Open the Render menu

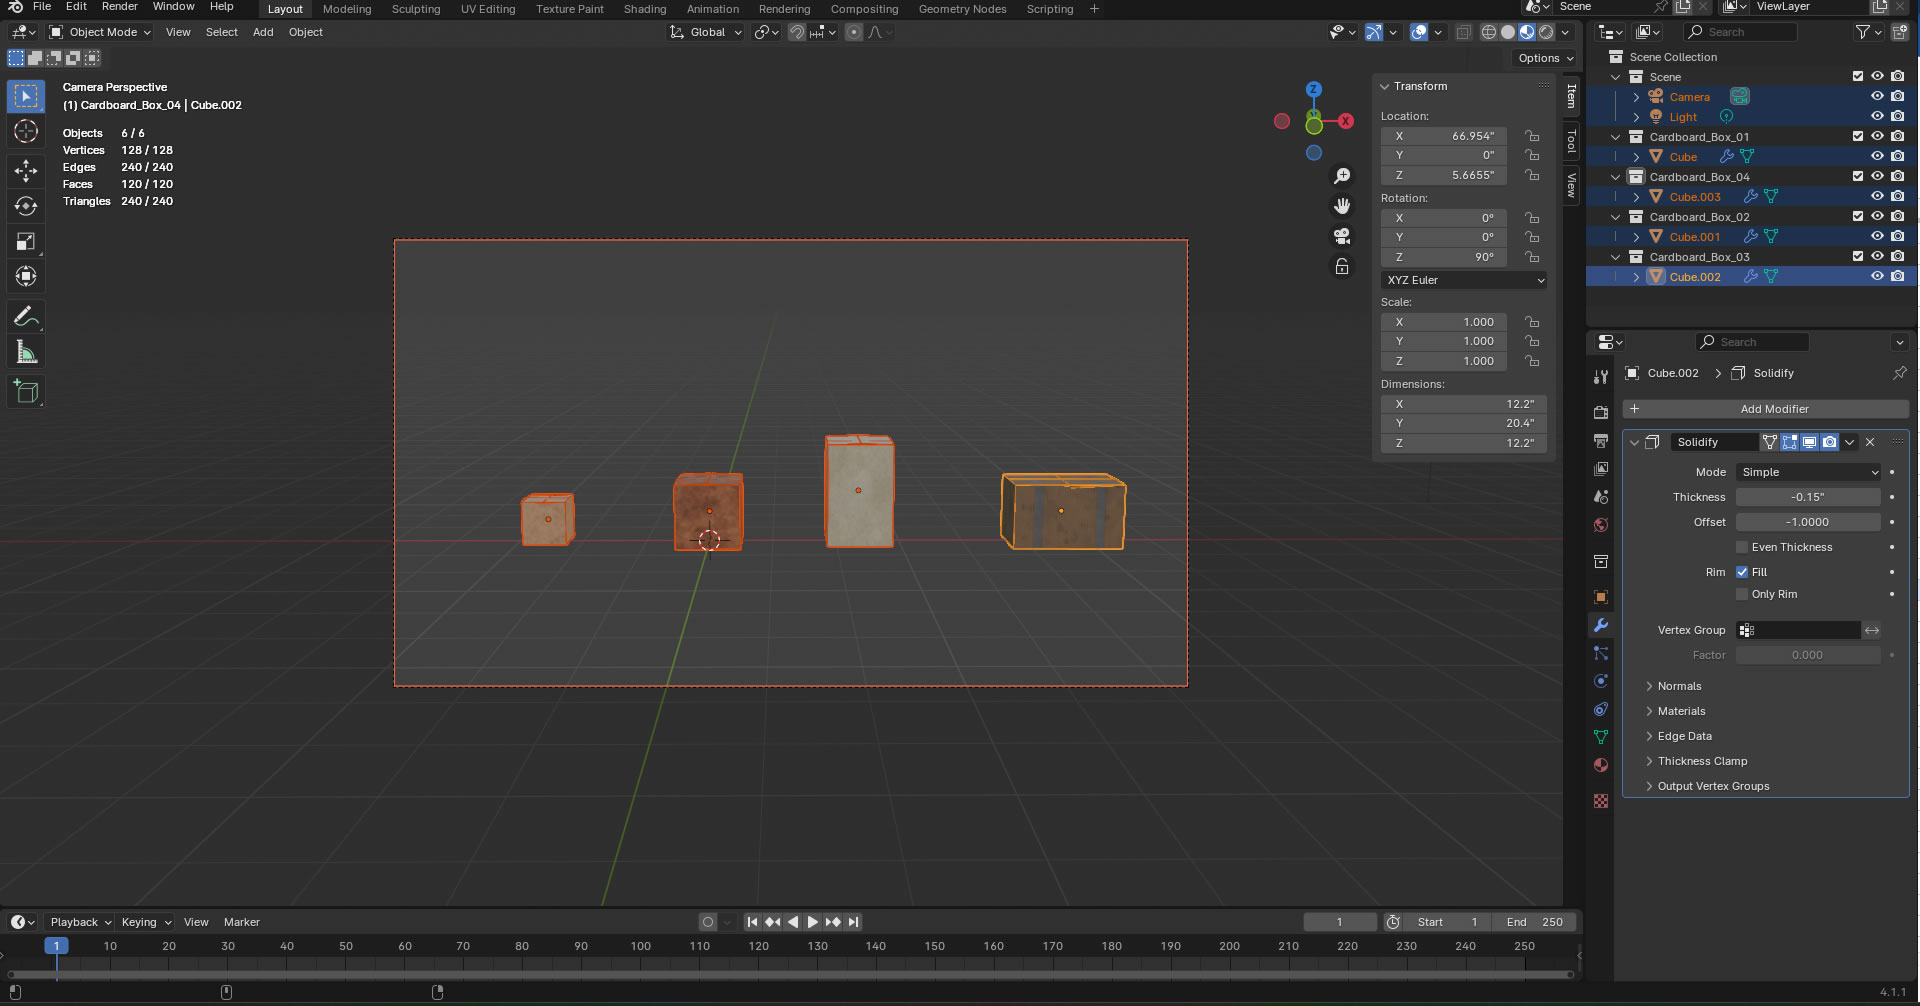[x=119, y=7]
